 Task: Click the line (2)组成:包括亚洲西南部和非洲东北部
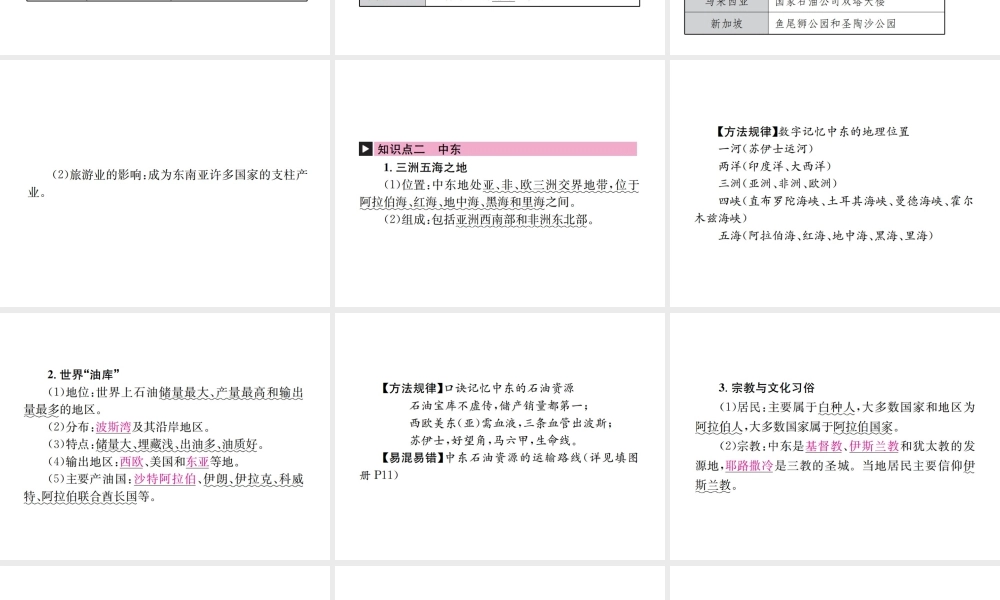[x=489, y=220]
